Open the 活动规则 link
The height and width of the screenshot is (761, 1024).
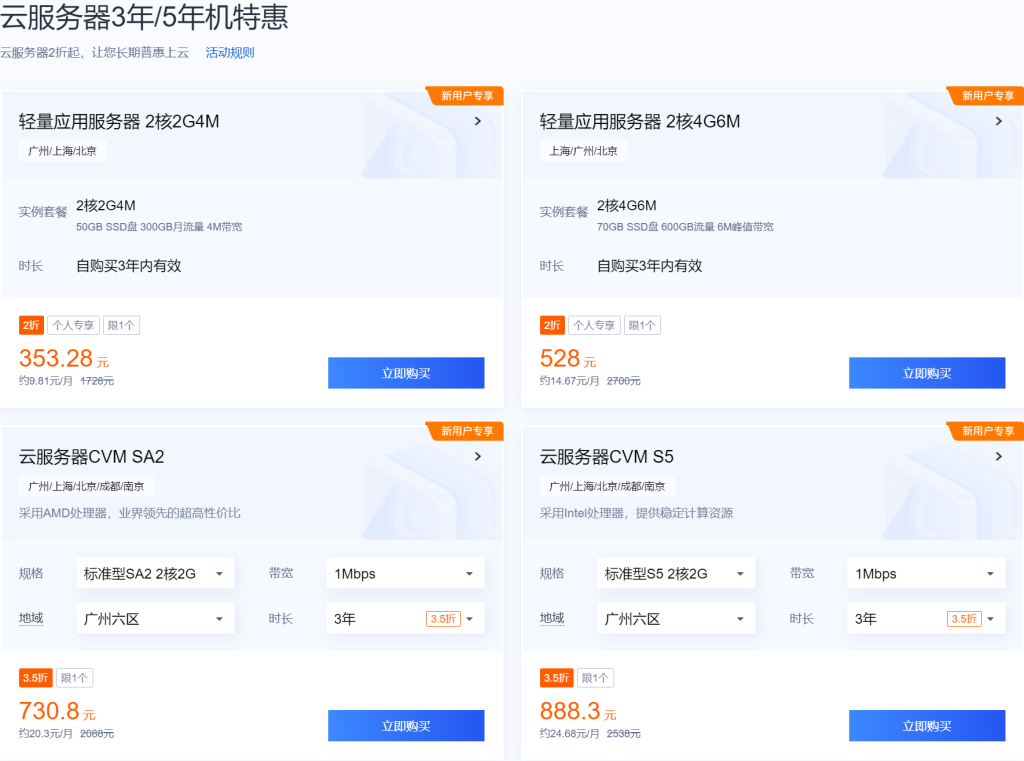tap(230, 53)
